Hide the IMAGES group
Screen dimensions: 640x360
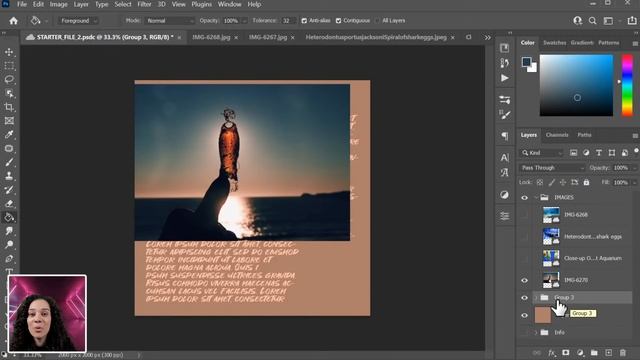pyautogui.click(x=524, y=198)
